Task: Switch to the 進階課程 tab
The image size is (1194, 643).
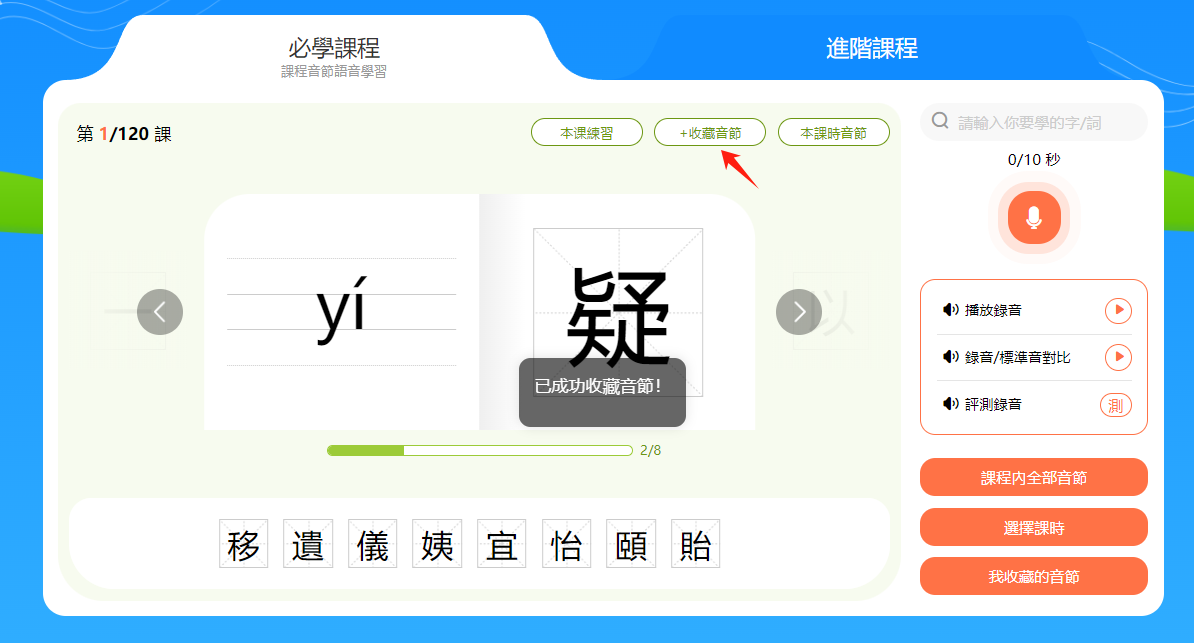Action: (871, 48)
